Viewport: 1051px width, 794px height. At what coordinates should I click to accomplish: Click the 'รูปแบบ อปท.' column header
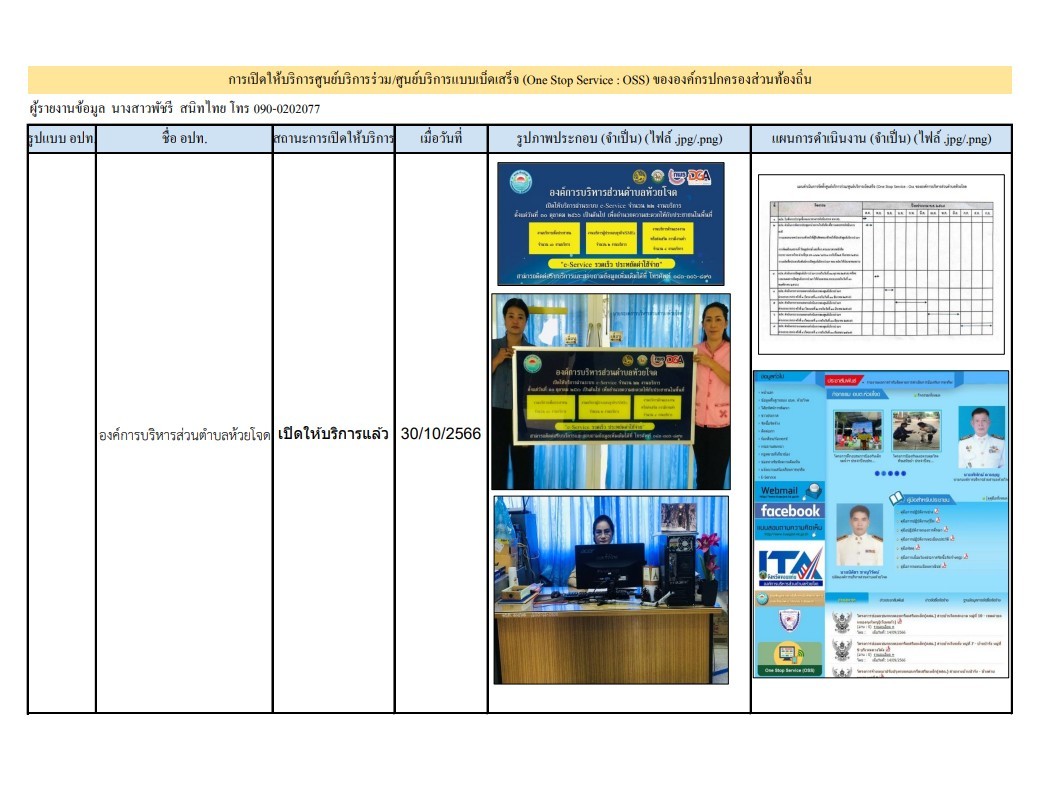click(62, 139)
